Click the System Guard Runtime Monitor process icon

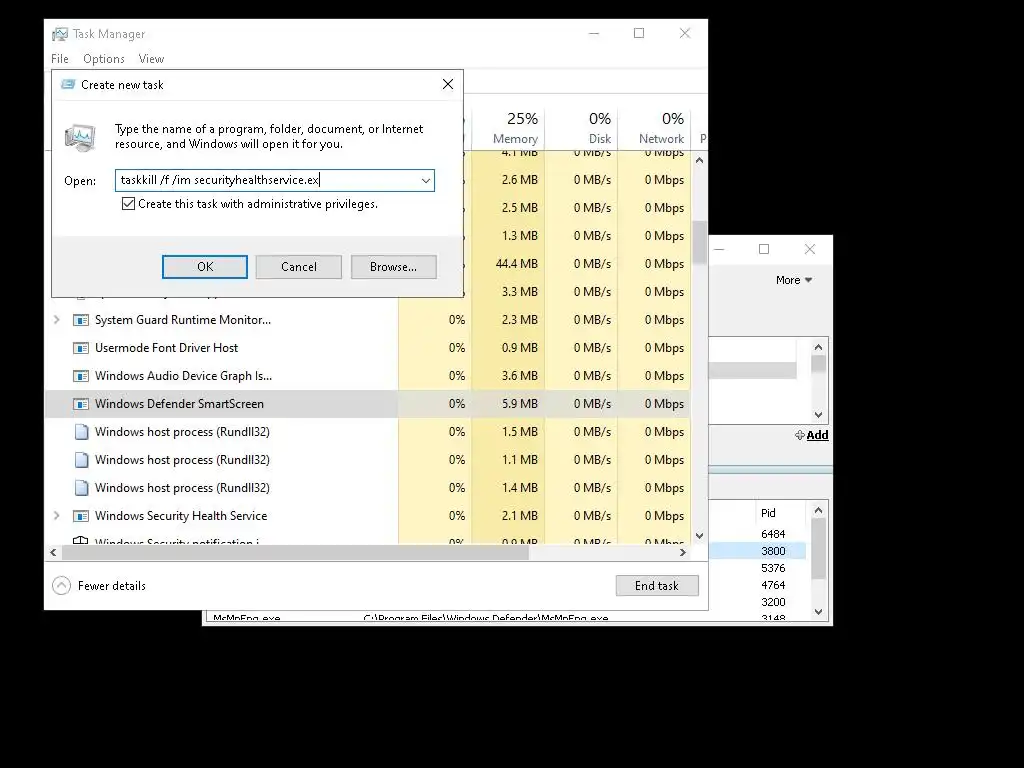coord(80,320)
